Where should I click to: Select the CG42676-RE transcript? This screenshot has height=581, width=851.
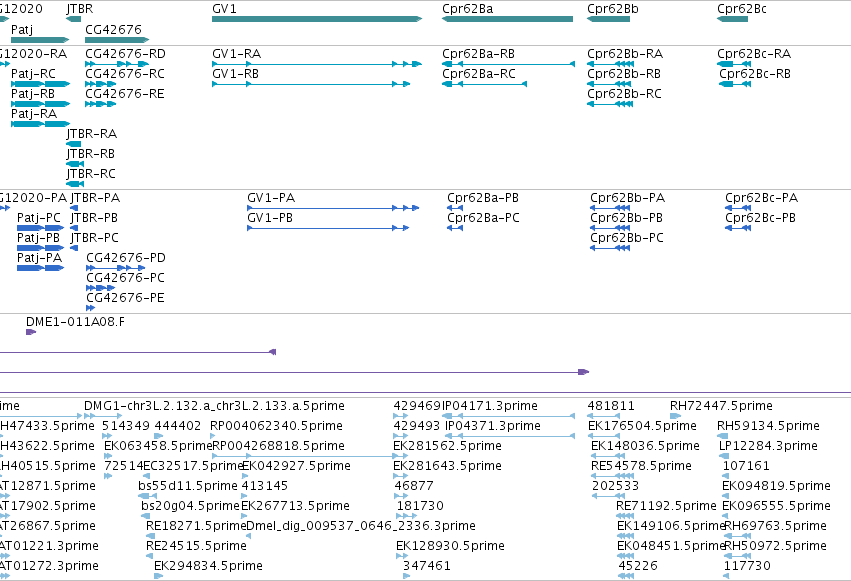pos(100,104)
